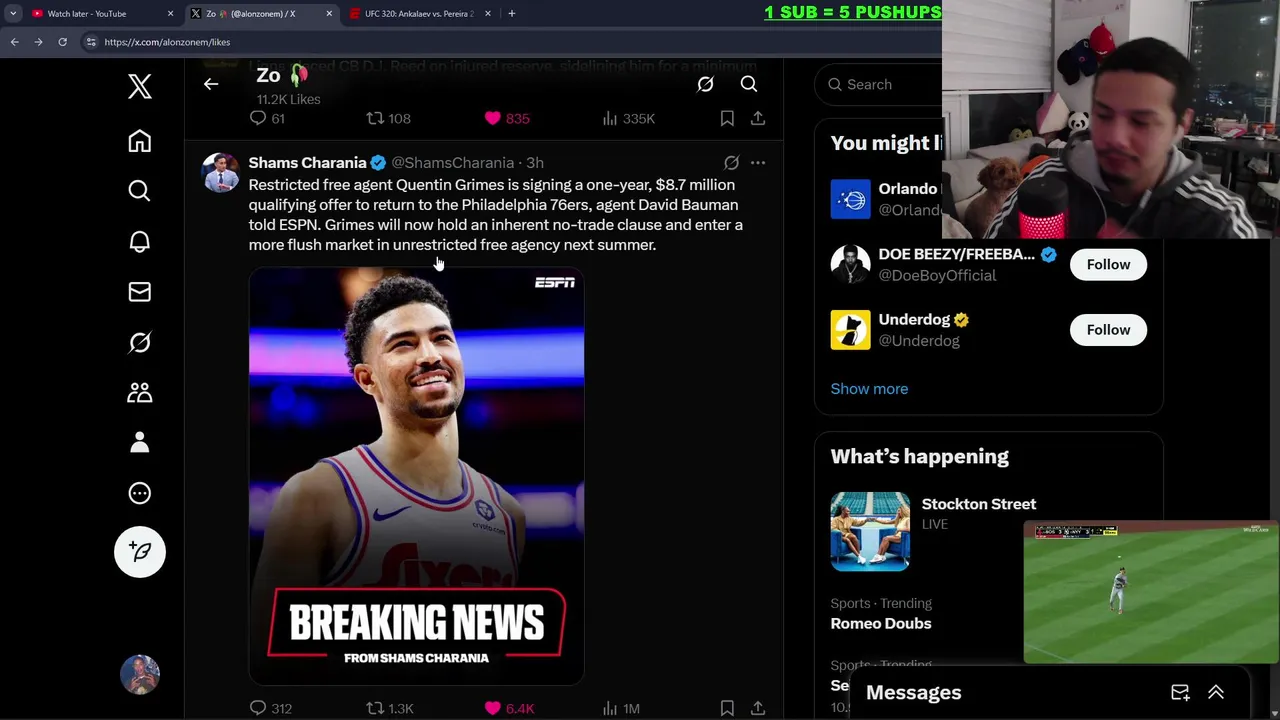Screen dimensions: 1280x720
Task: Open the tab search dropdown arrow
Action: (13, 14)
